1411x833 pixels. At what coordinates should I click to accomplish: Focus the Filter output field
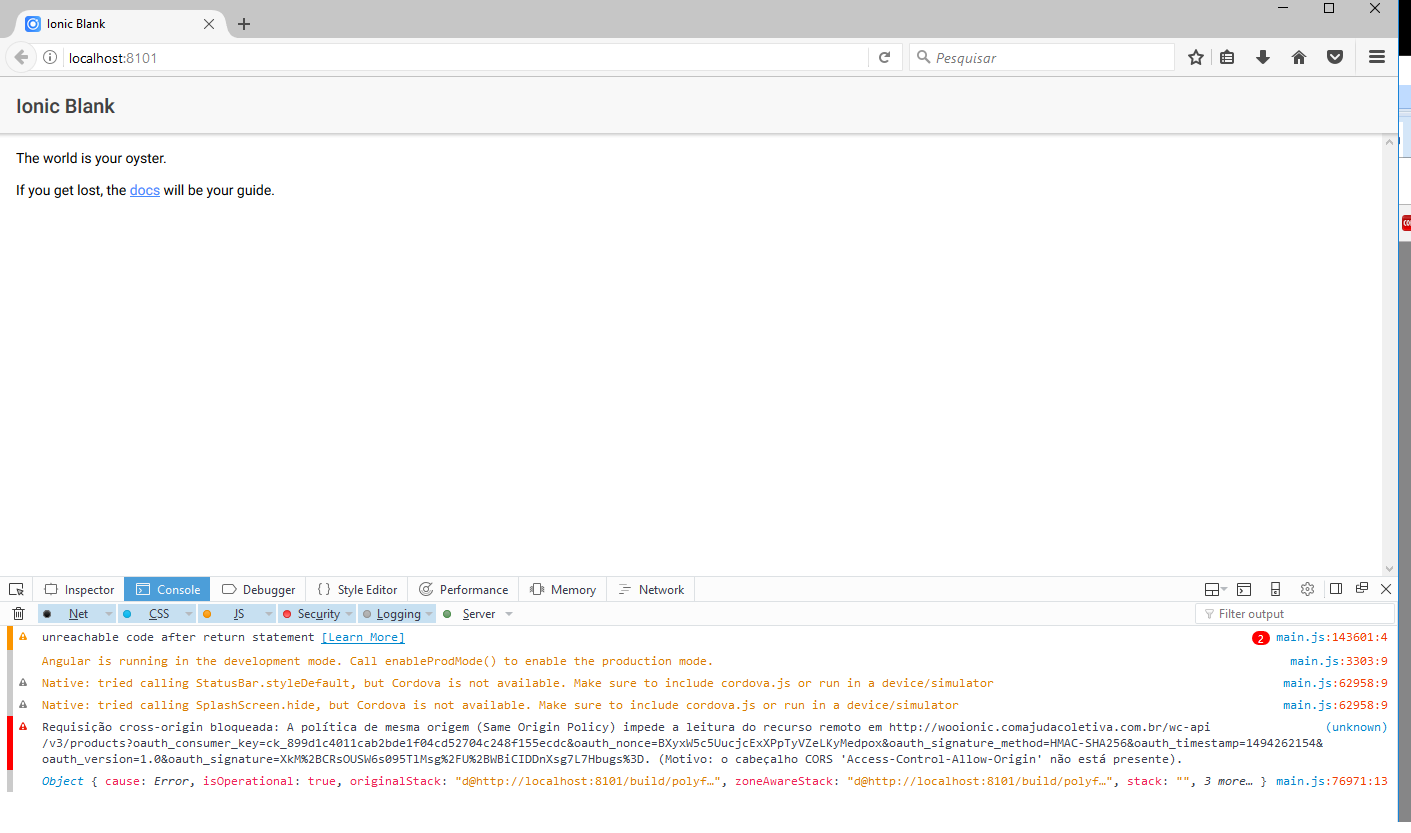[1295, 614]
